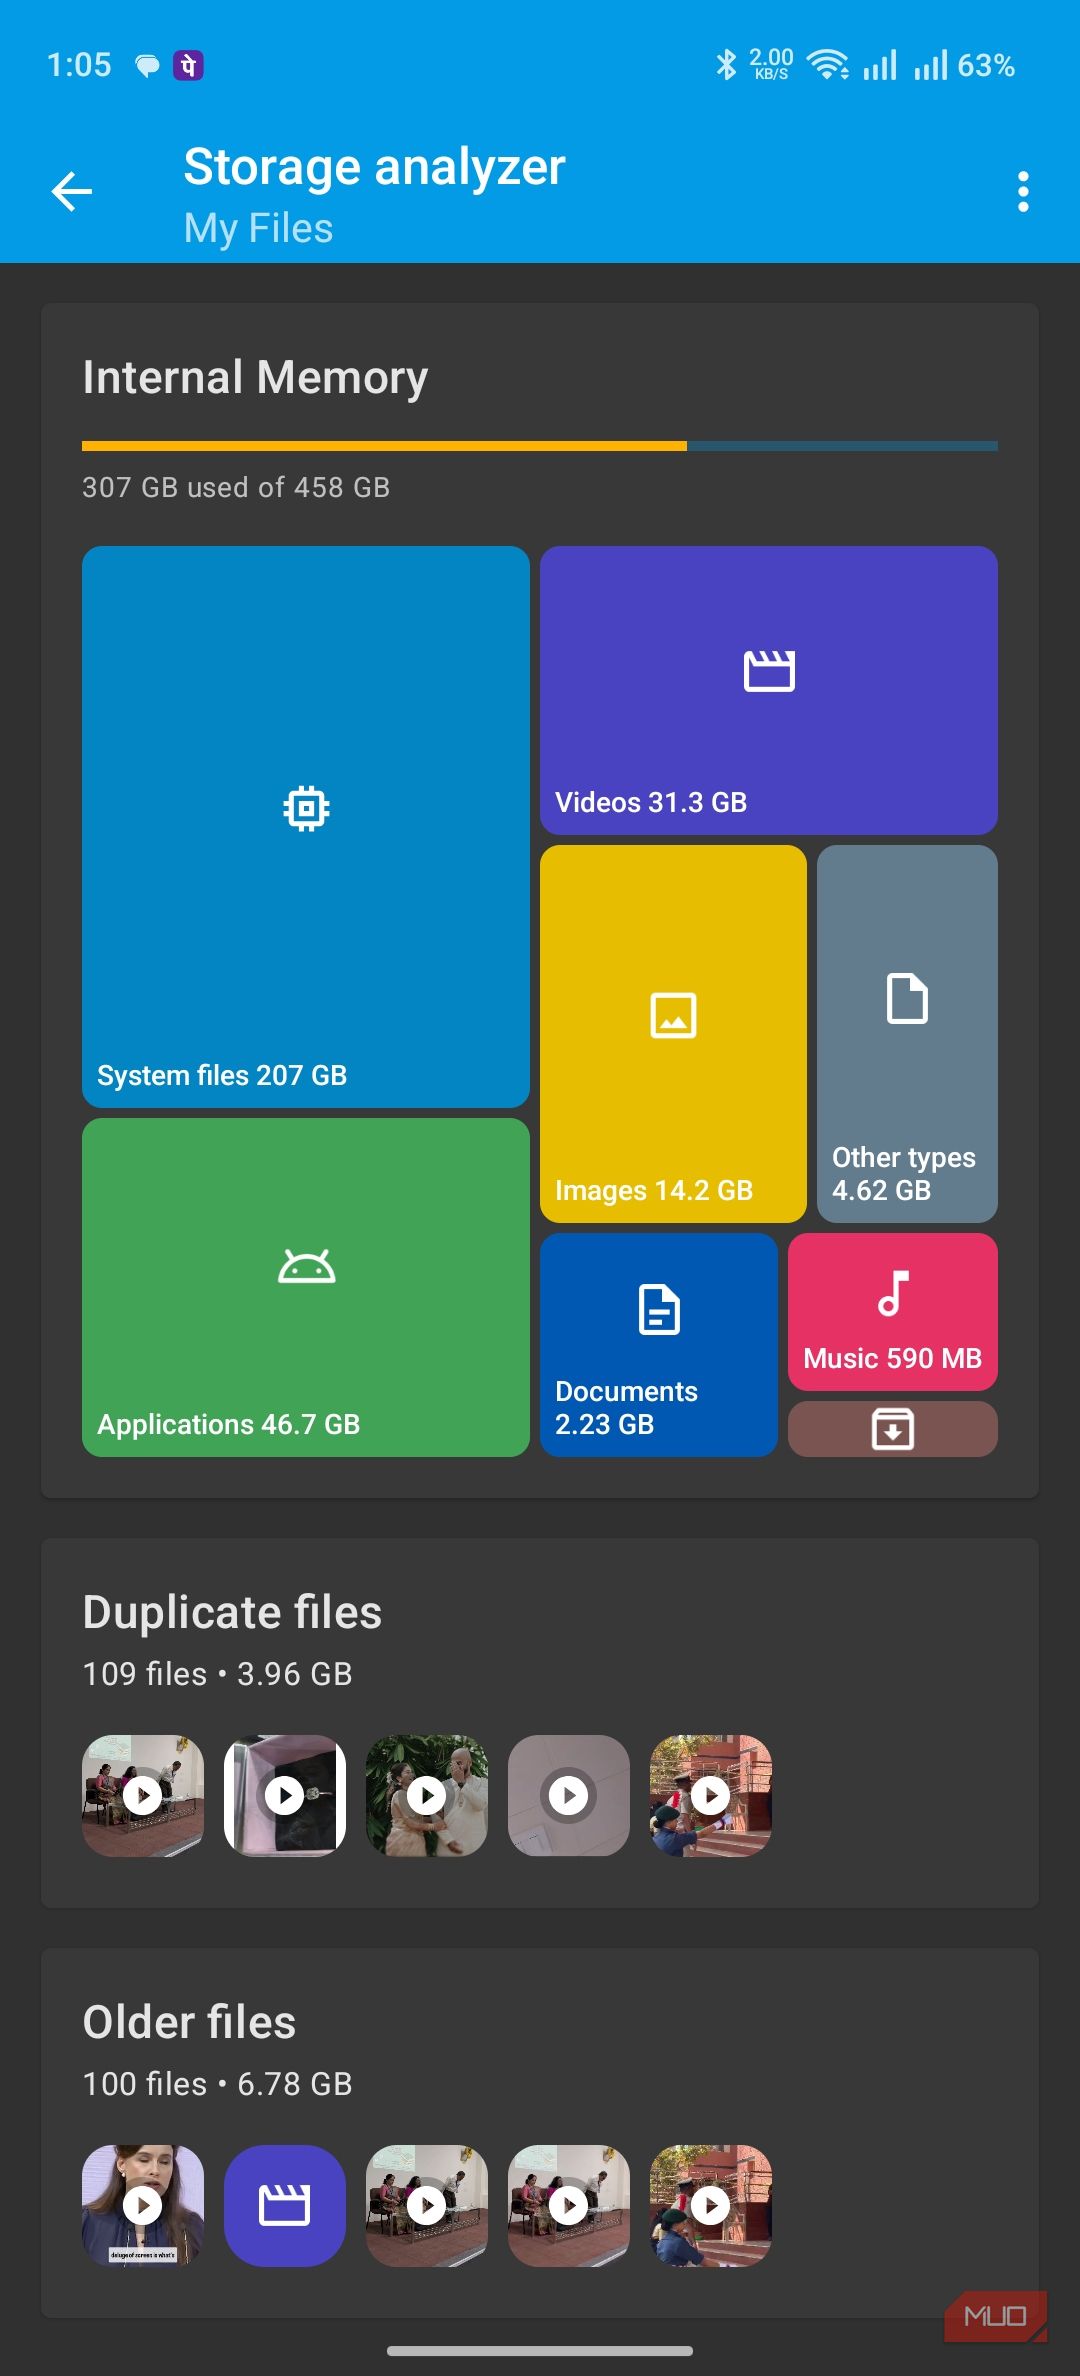Open the third Older files video thumbnail
Viewport: 1080px width, 2376px height.
point(427,2206)
